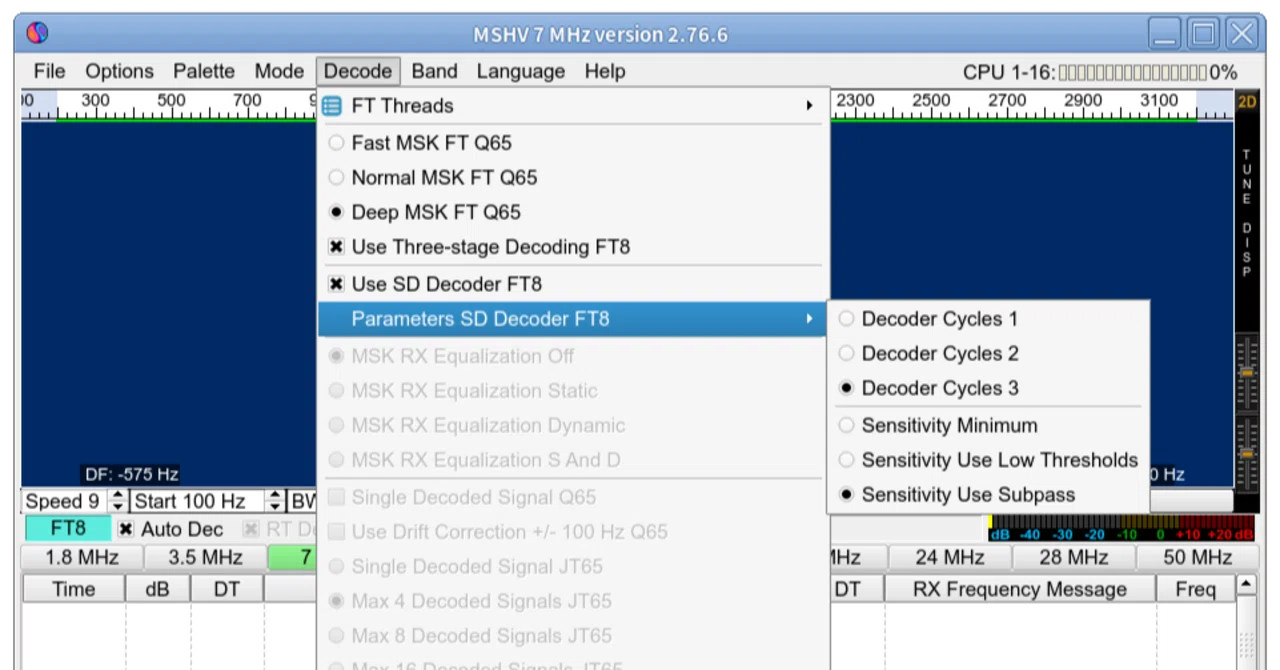Click the dB column header
The width and height of the screenshot is (1280, 670).
[x=157, y=590]
